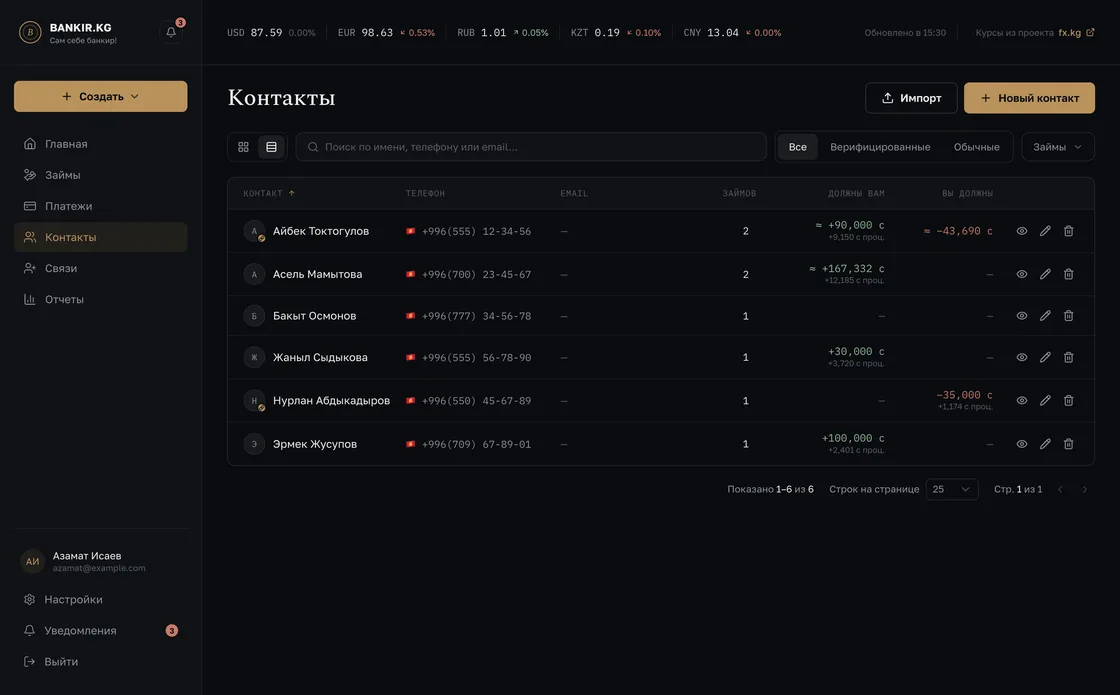This screenshot has height=695, width=1120.
Task: Delete contact Асель Мамытова
Action: pyautogui.click(x=1069, y=274)
